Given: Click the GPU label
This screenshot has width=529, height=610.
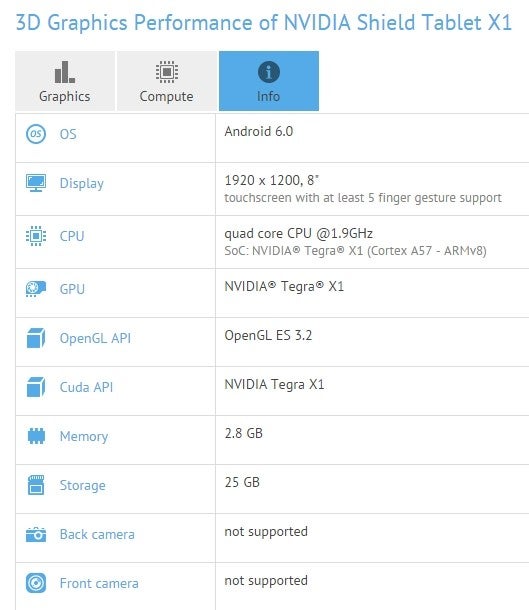Looking at the screenshot, I should coord(72,289).
